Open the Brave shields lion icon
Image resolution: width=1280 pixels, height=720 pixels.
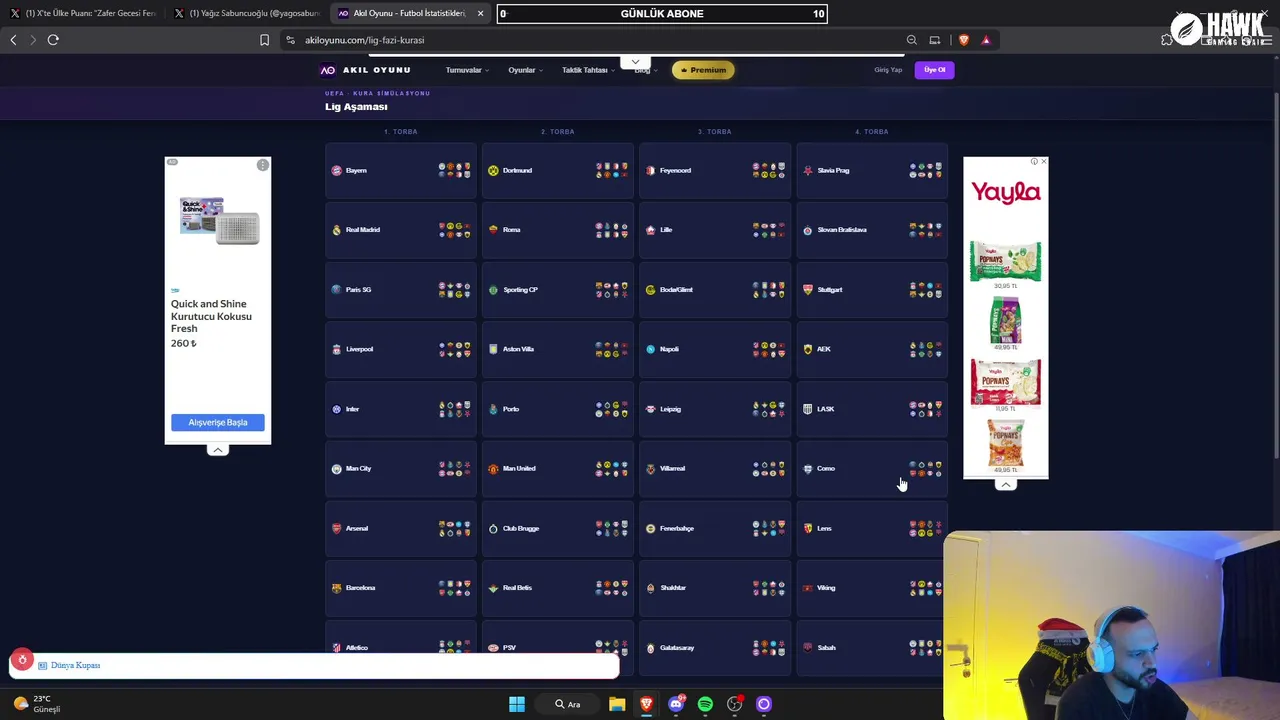[x=963, y=40]
